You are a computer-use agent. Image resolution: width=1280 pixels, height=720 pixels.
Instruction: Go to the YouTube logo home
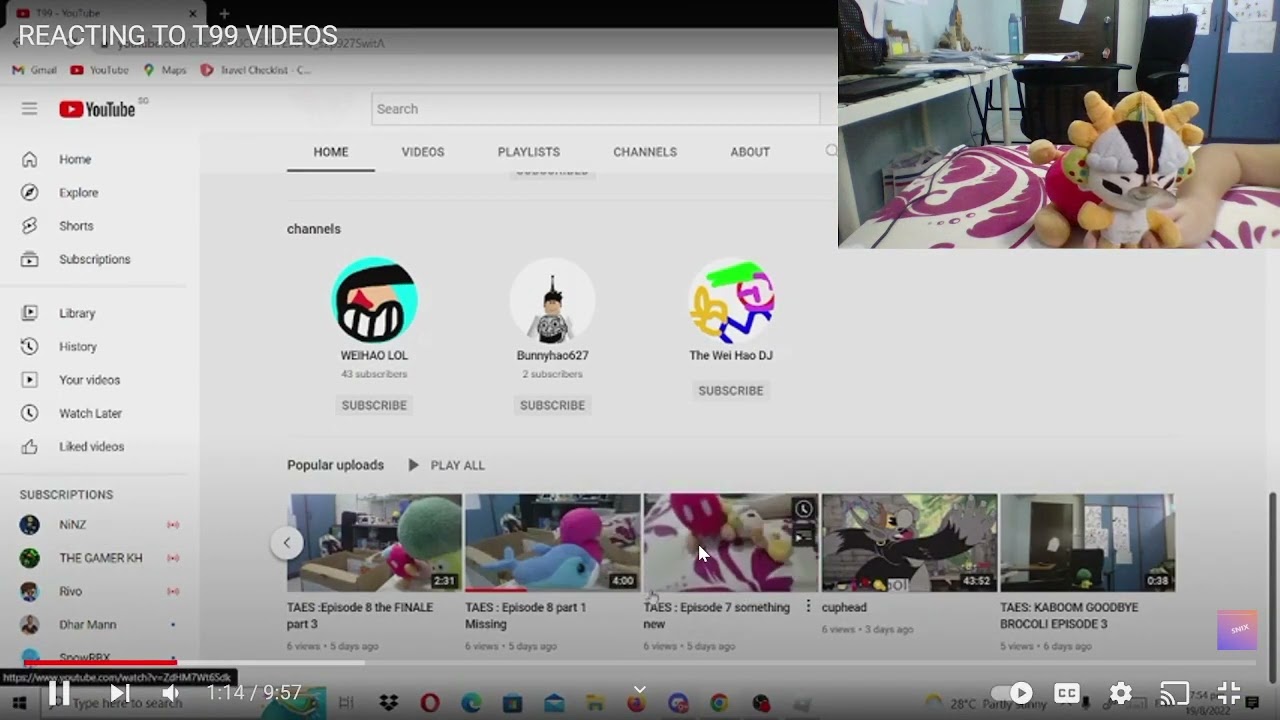[x=97, y=109]
